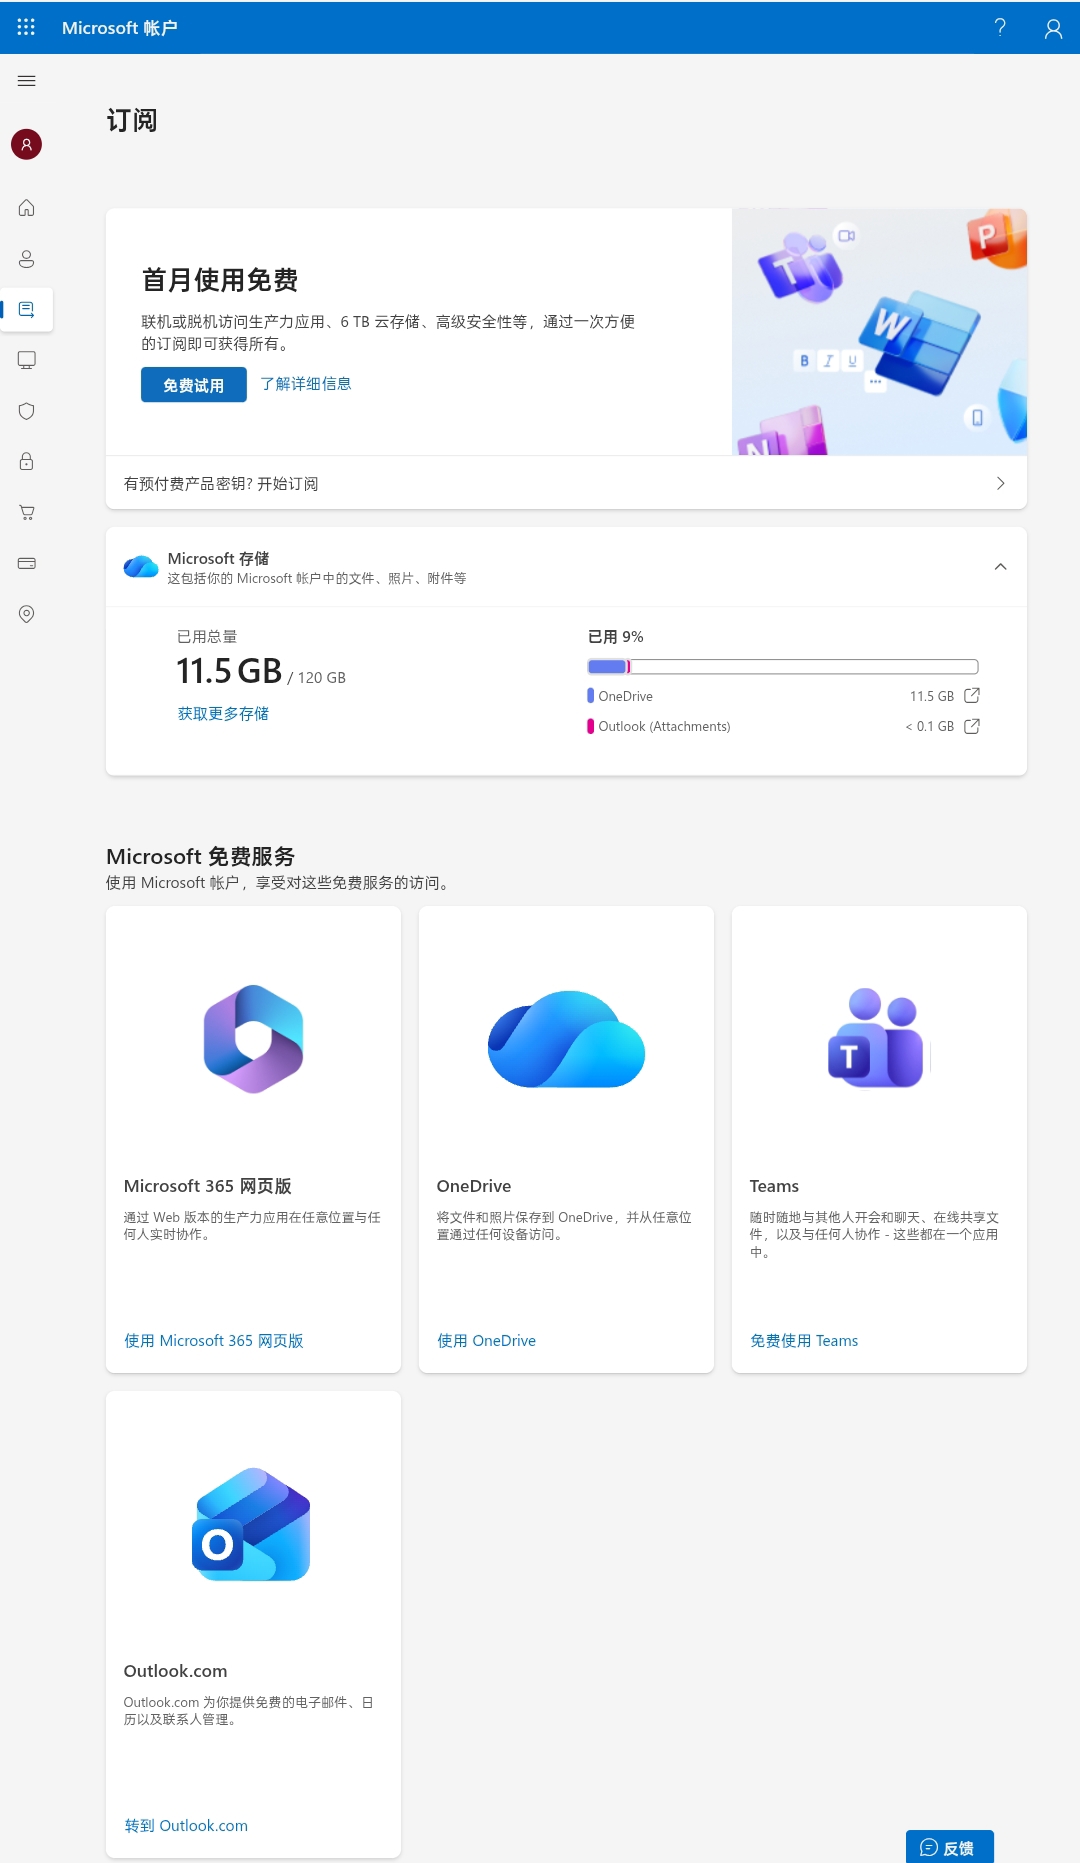Go to Home via sidebar house icon
This screenshot has height=1863, width=1080.
[27, 208]
